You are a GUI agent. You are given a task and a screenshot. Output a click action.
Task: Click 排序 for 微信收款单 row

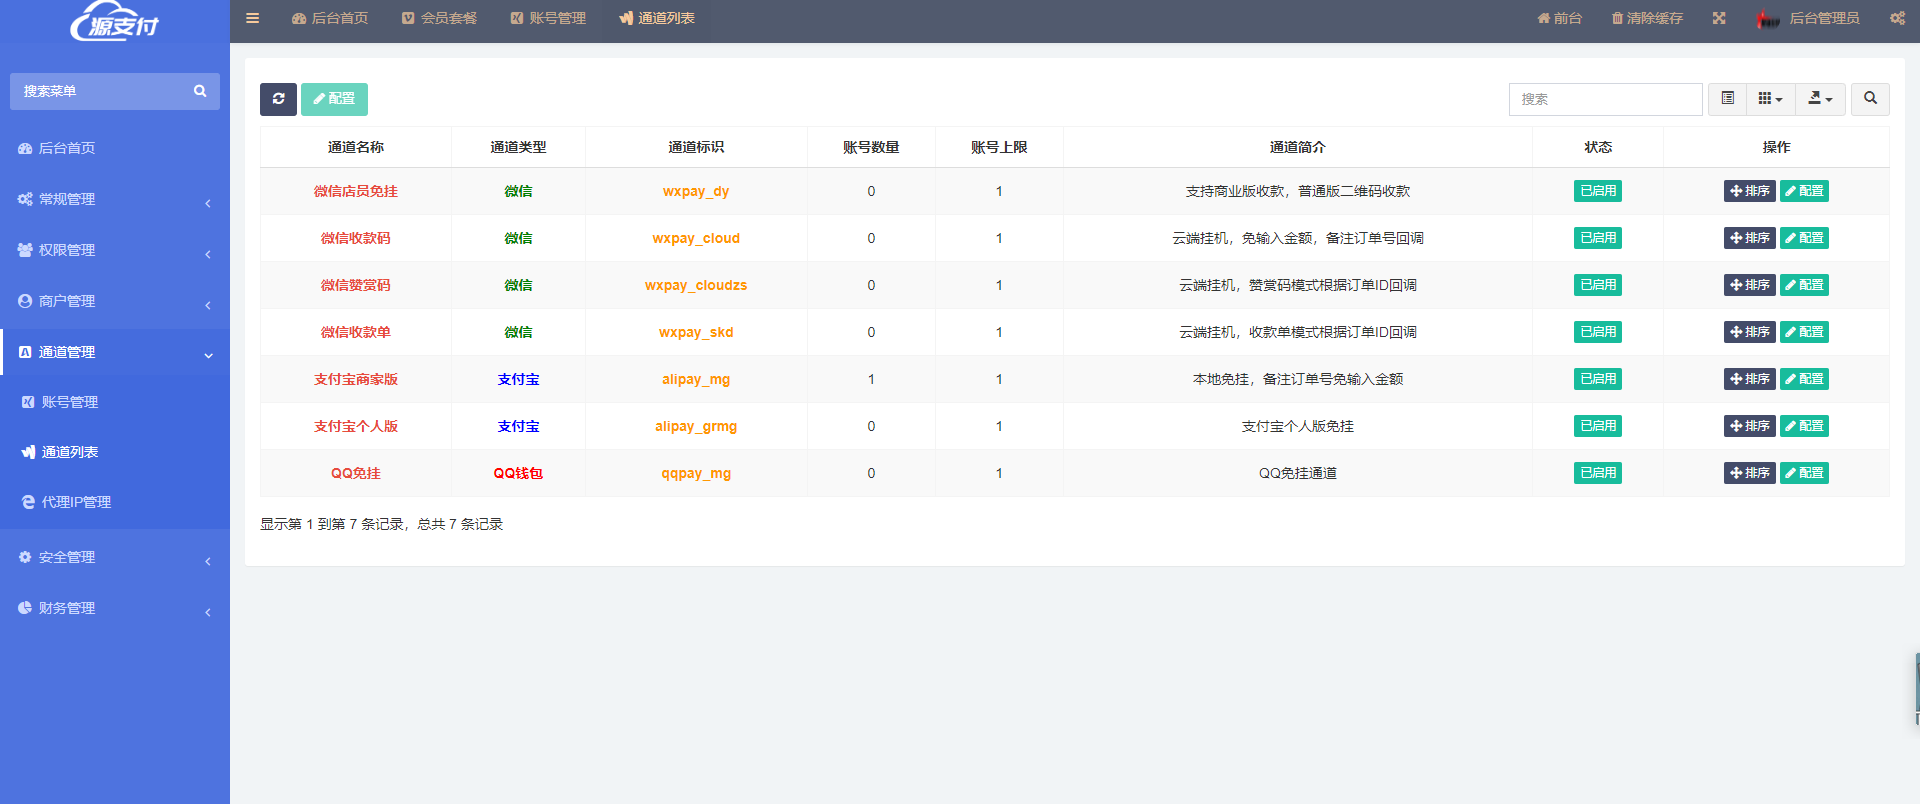(1749, 332)
